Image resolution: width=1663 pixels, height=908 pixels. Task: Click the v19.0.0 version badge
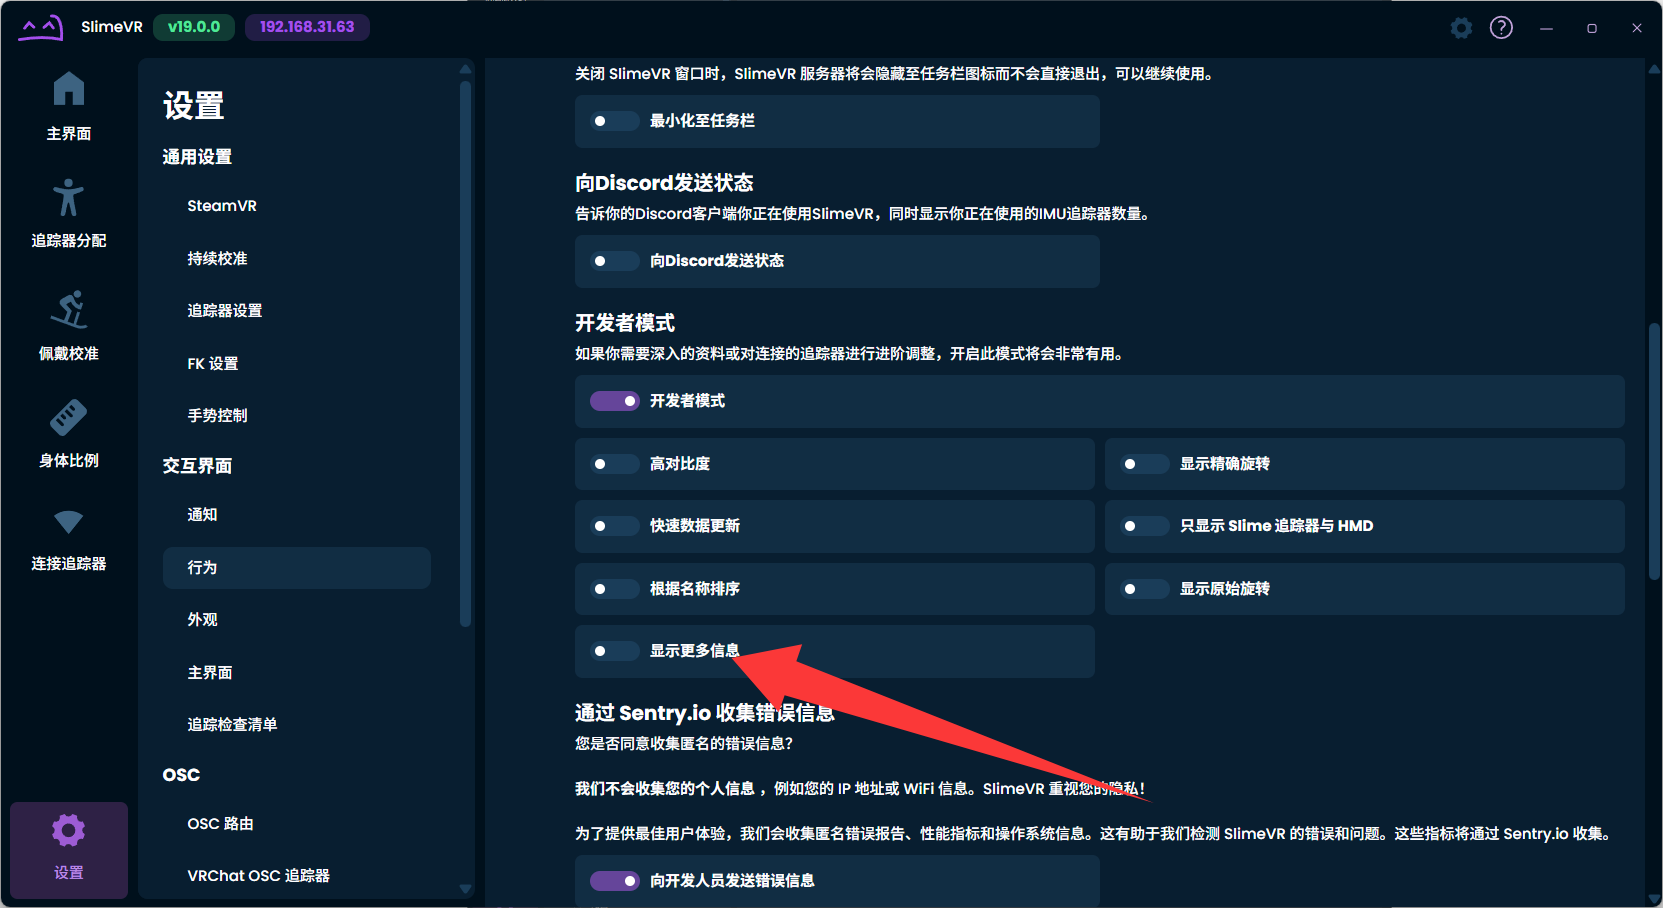click(194, 27)
